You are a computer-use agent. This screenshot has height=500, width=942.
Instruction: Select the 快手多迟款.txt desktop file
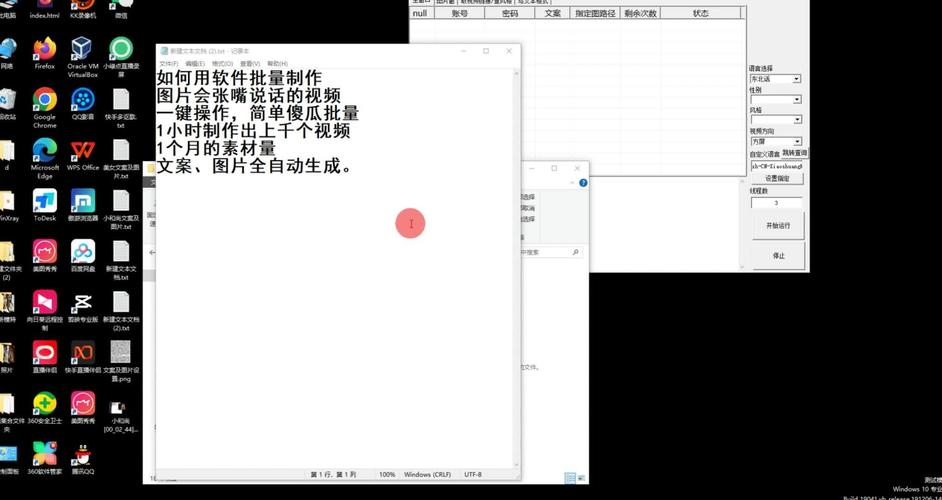pyautogui.click(x=121, y=100)
